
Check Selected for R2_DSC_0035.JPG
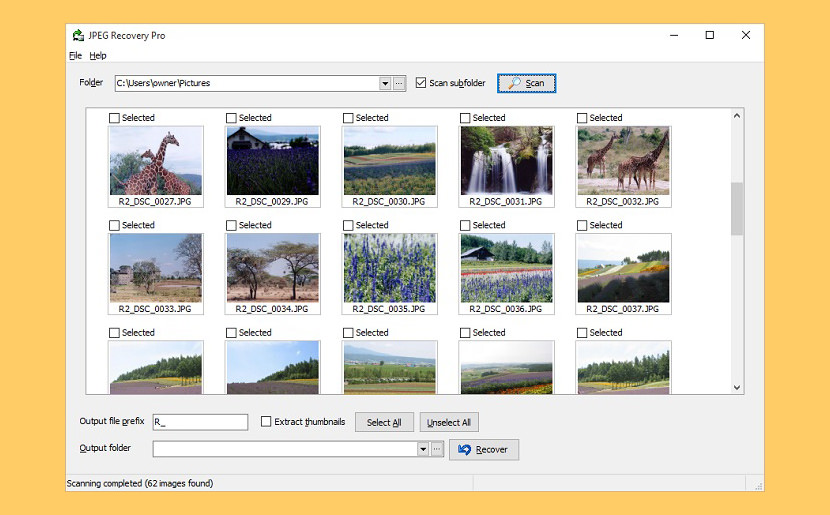click(x=348, y=225)
